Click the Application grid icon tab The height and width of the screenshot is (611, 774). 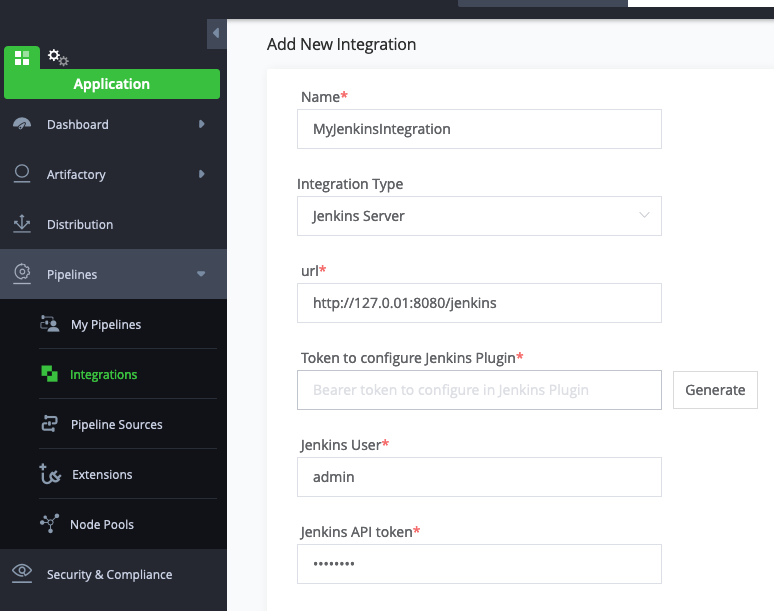[22, 58]
